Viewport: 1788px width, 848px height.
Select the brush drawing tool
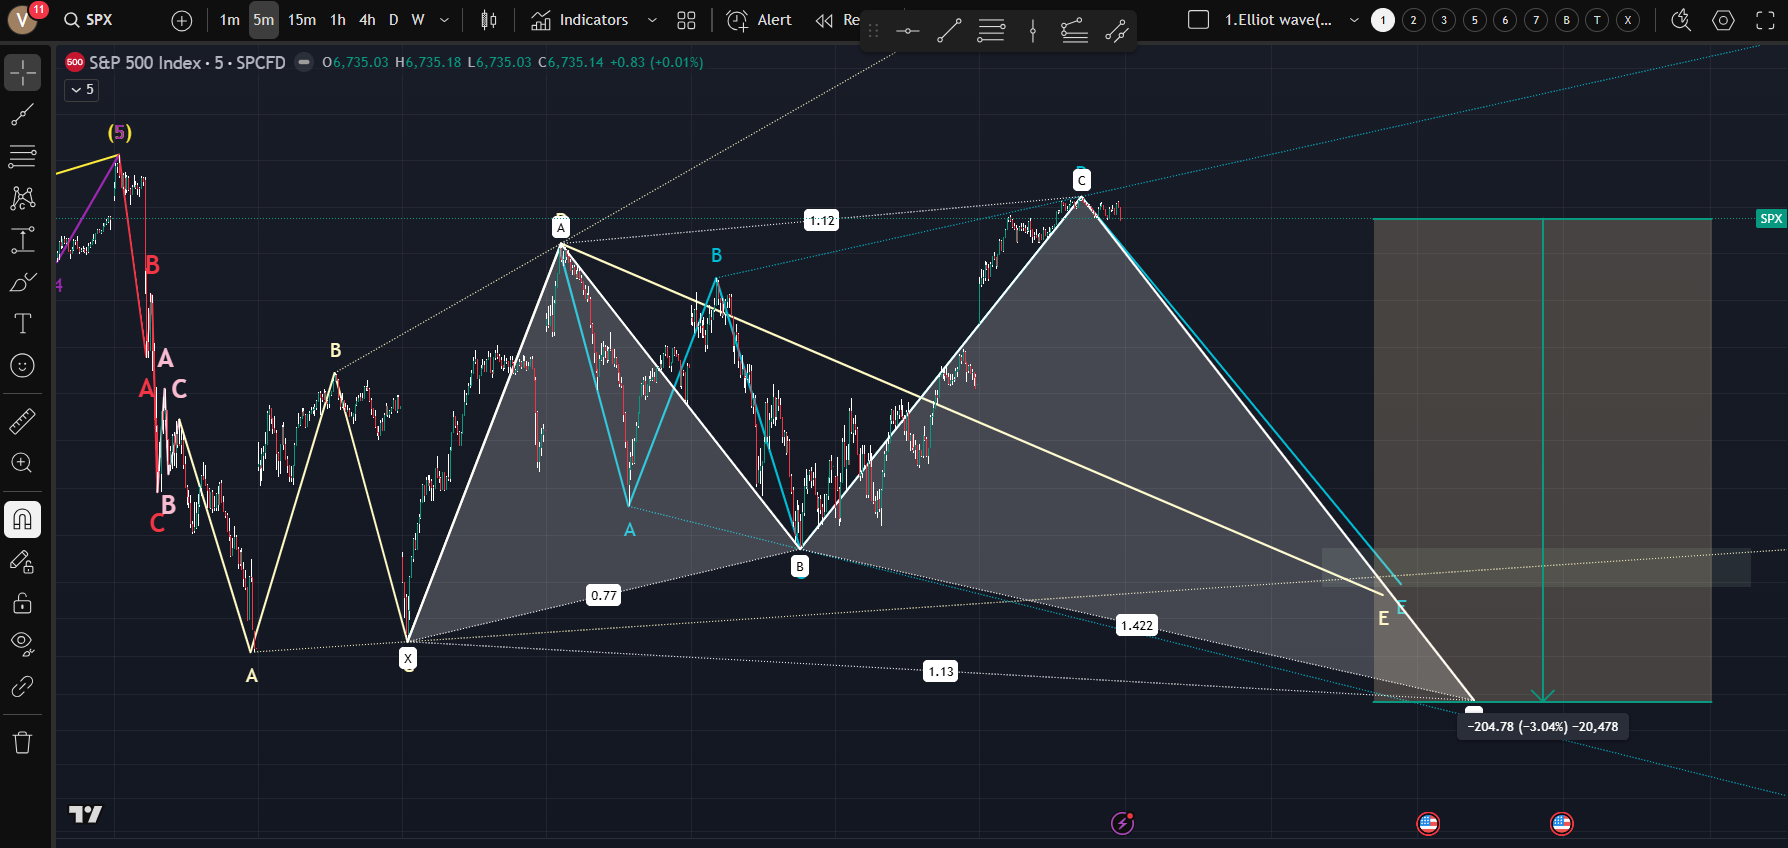tap(22, 282)
